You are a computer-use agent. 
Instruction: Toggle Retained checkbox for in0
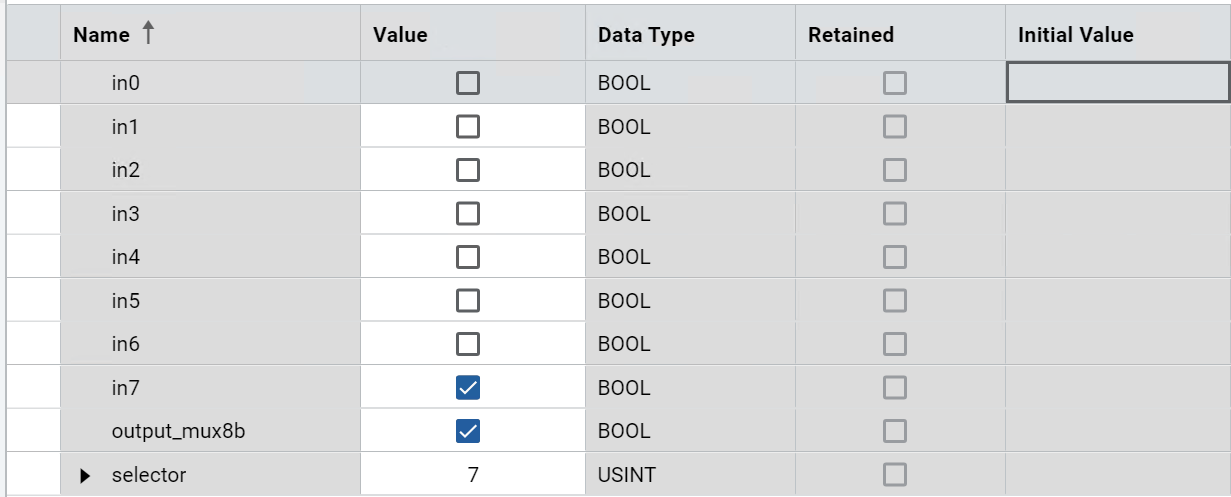[x=895, y=84]
